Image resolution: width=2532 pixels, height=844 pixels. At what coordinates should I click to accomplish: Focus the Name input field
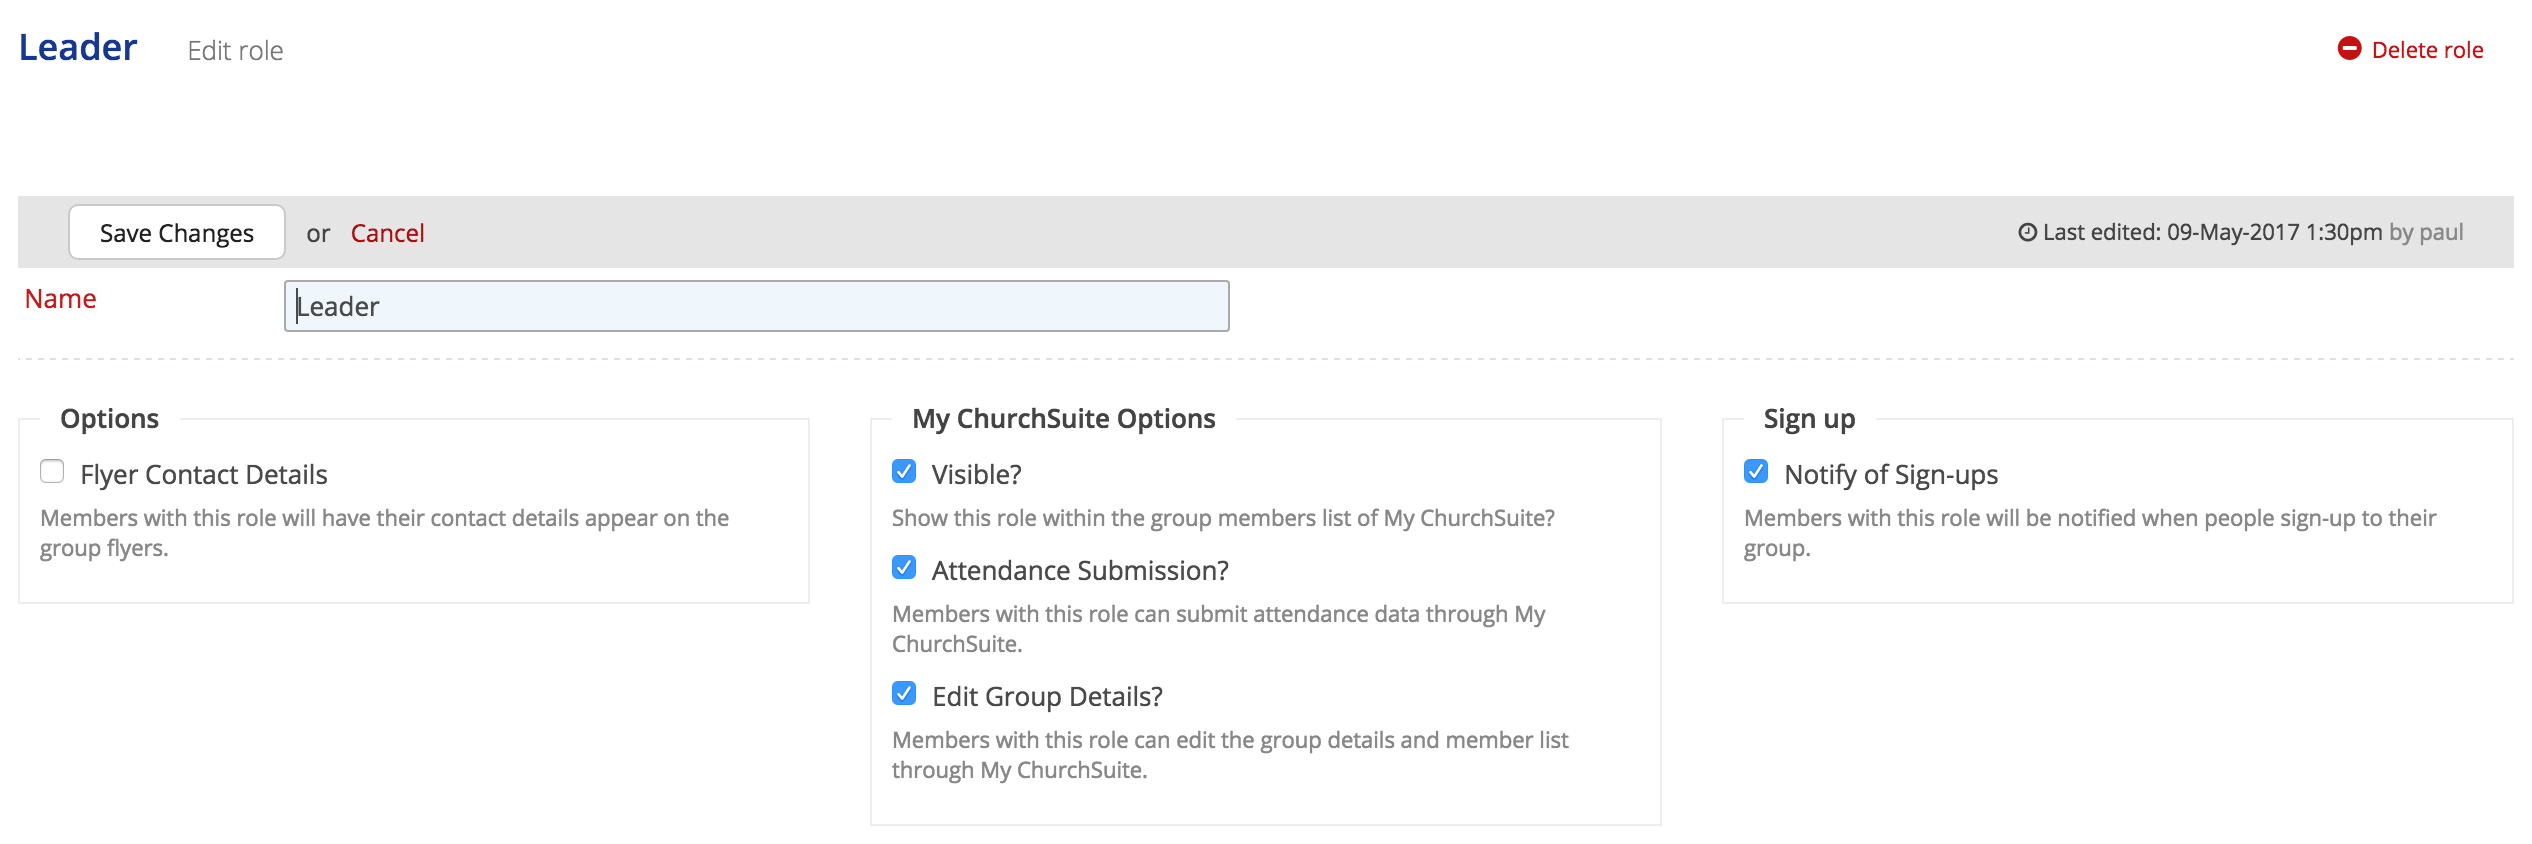pos(756,306)
